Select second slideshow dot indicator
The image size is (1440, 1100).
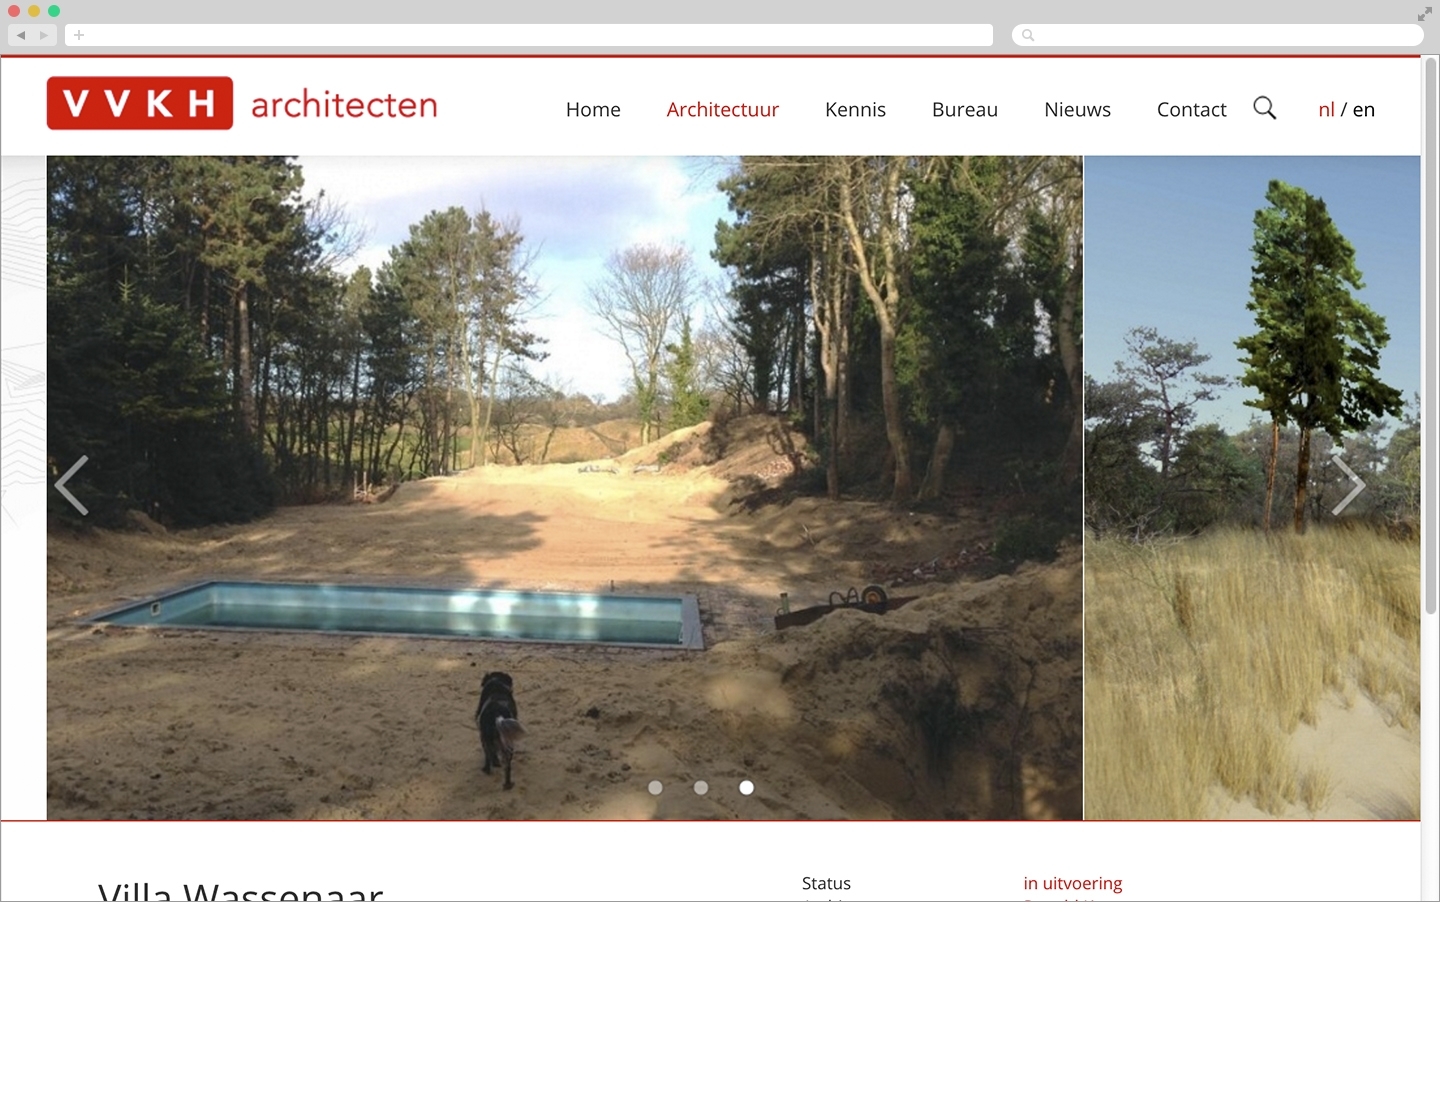[701, 788]
